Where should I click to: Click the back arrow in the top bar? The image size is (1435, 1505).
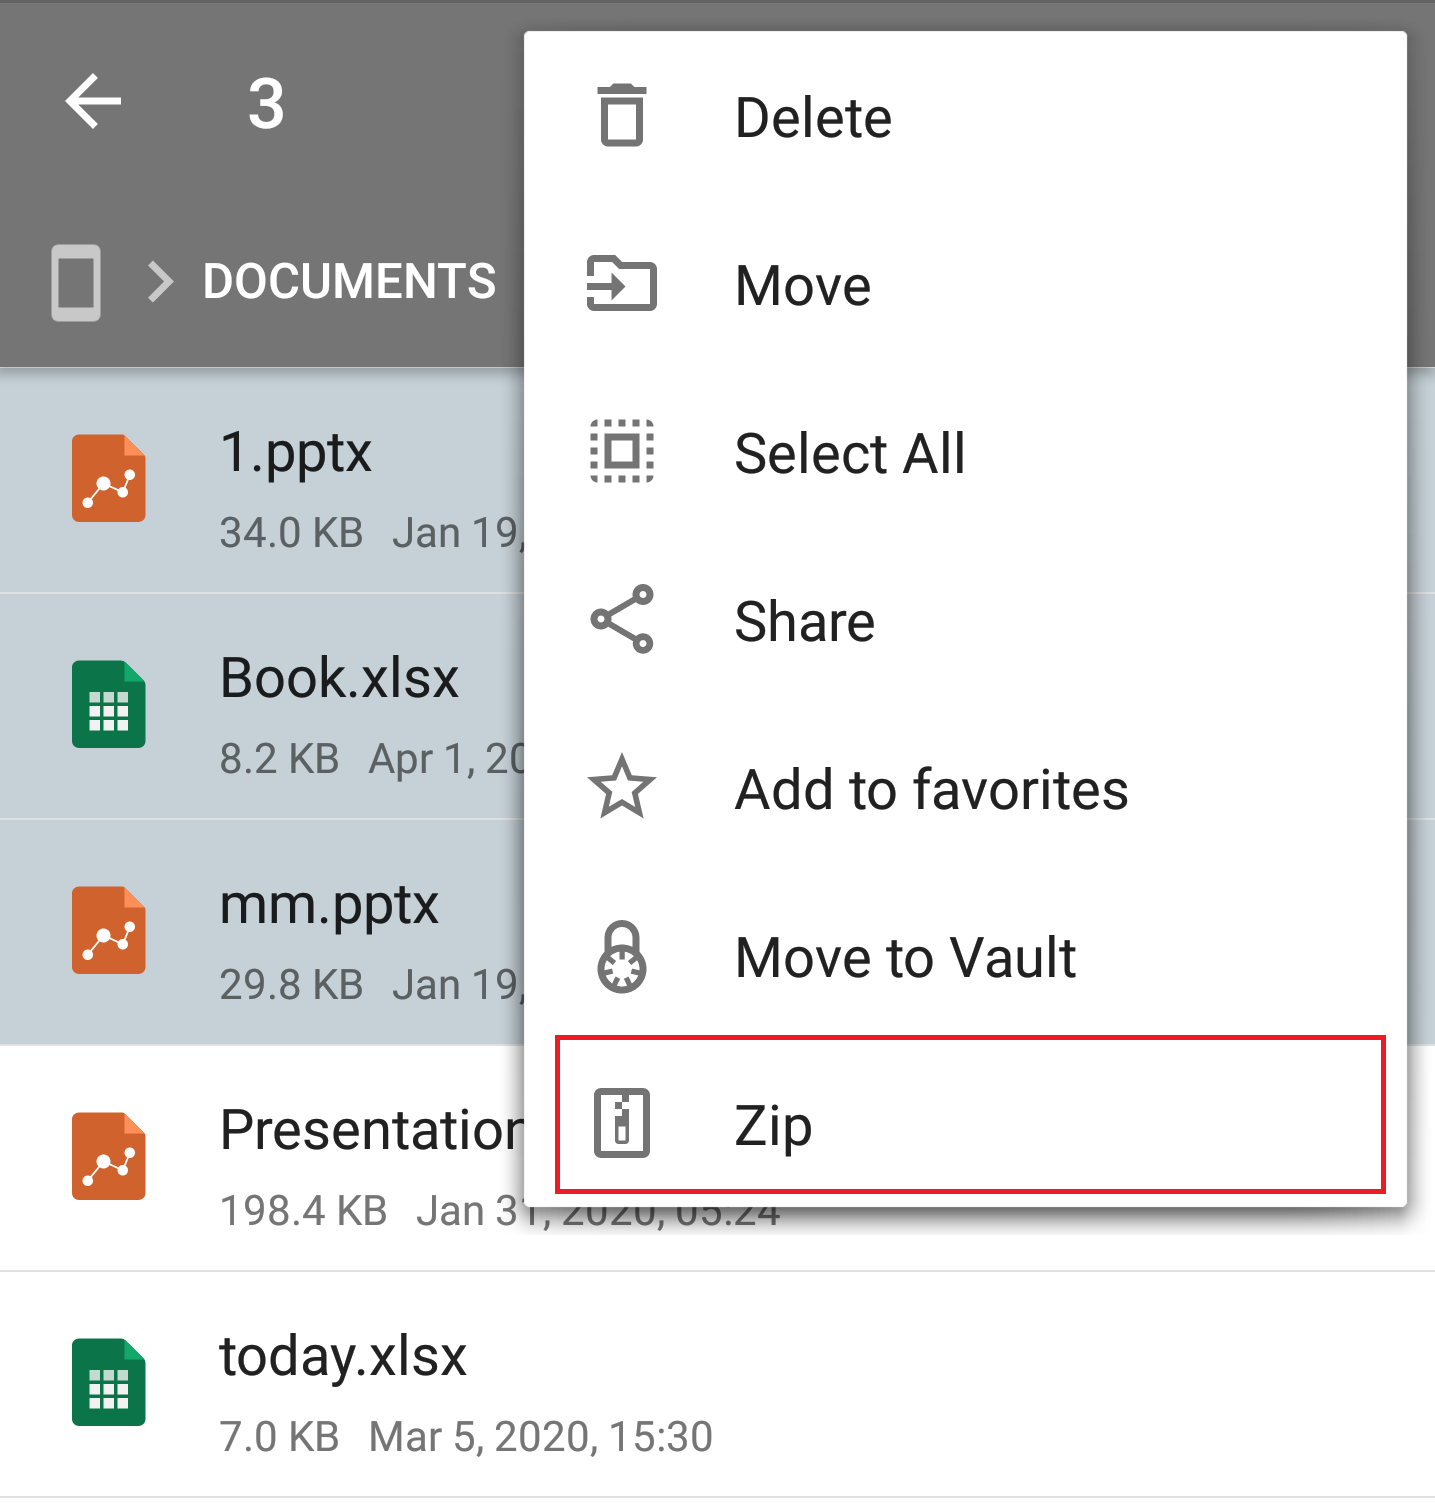point(92,100)
